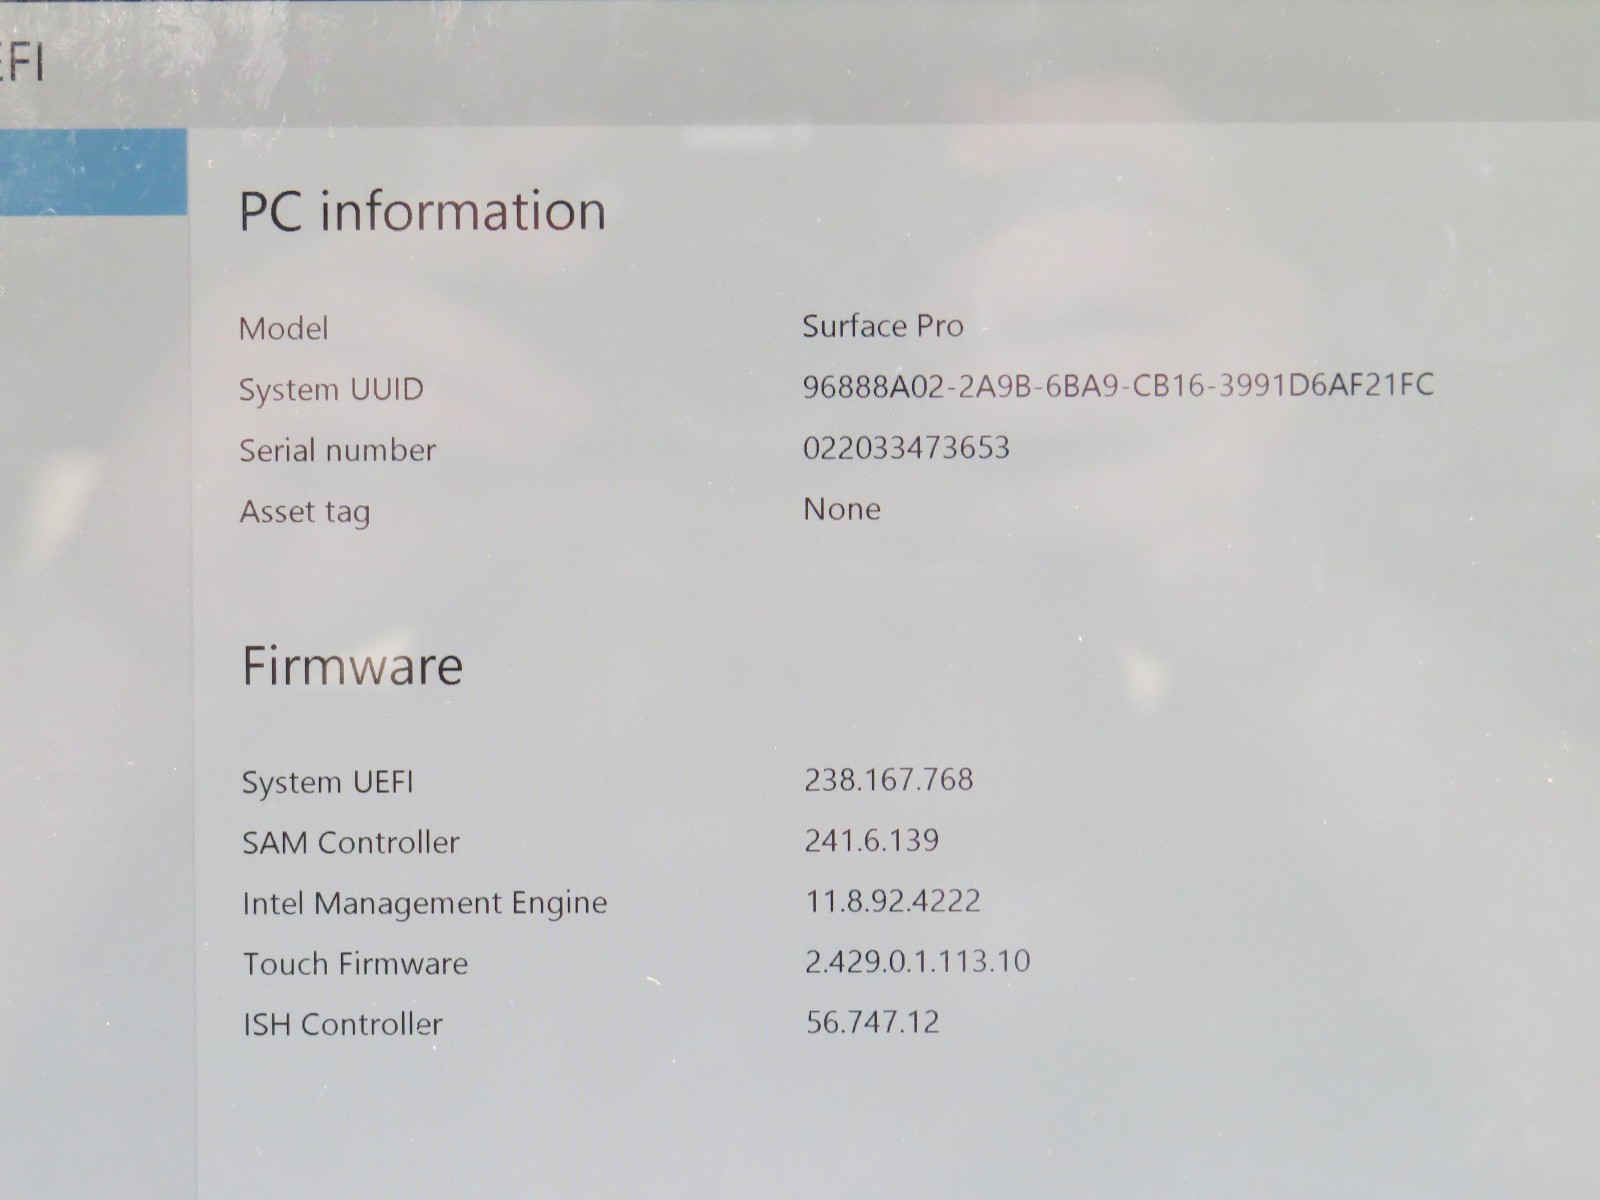Select serial number value 022033473653
Image resolution: width=1600 pixels, height=1200 pixels.
906,447
